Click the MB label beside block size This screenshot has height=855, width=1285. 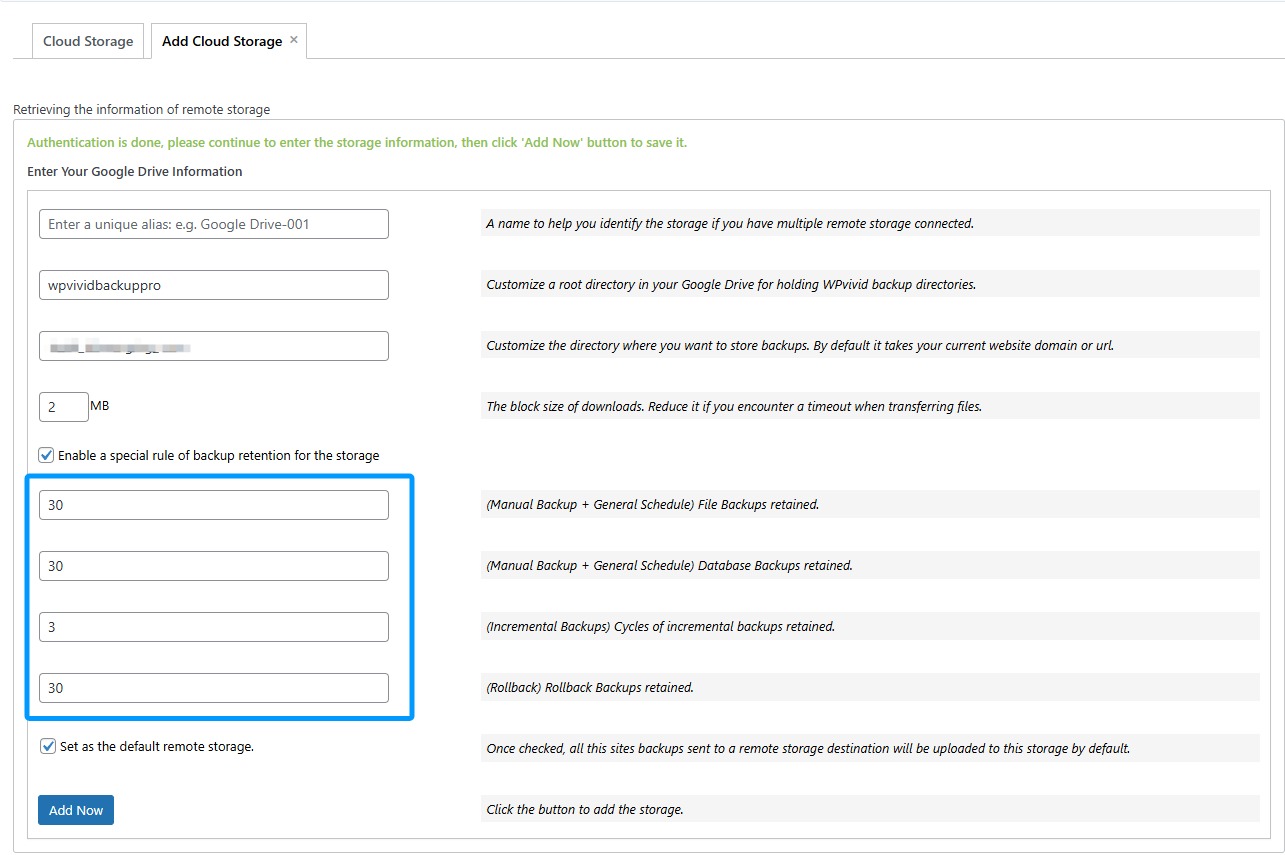point(102,406)
